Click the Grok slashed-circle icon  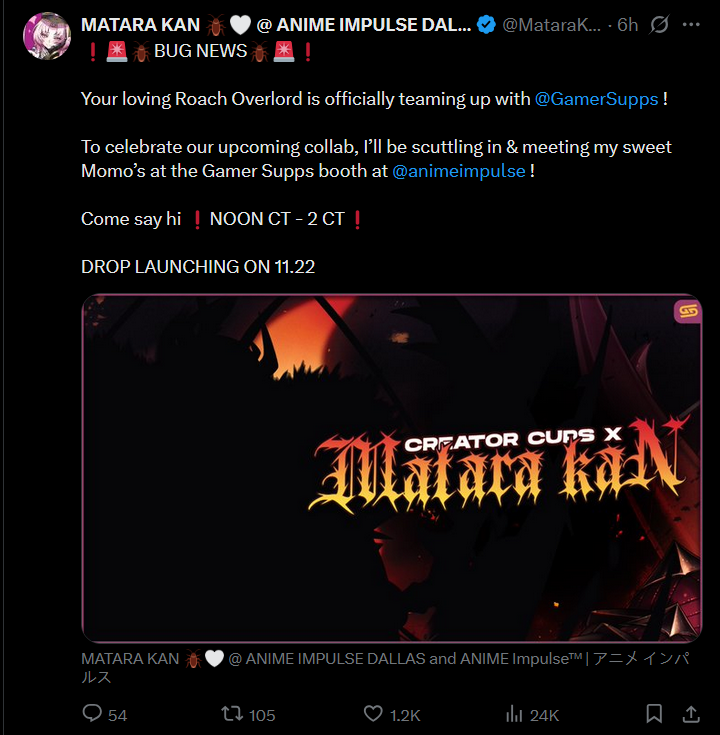[659, 25]
